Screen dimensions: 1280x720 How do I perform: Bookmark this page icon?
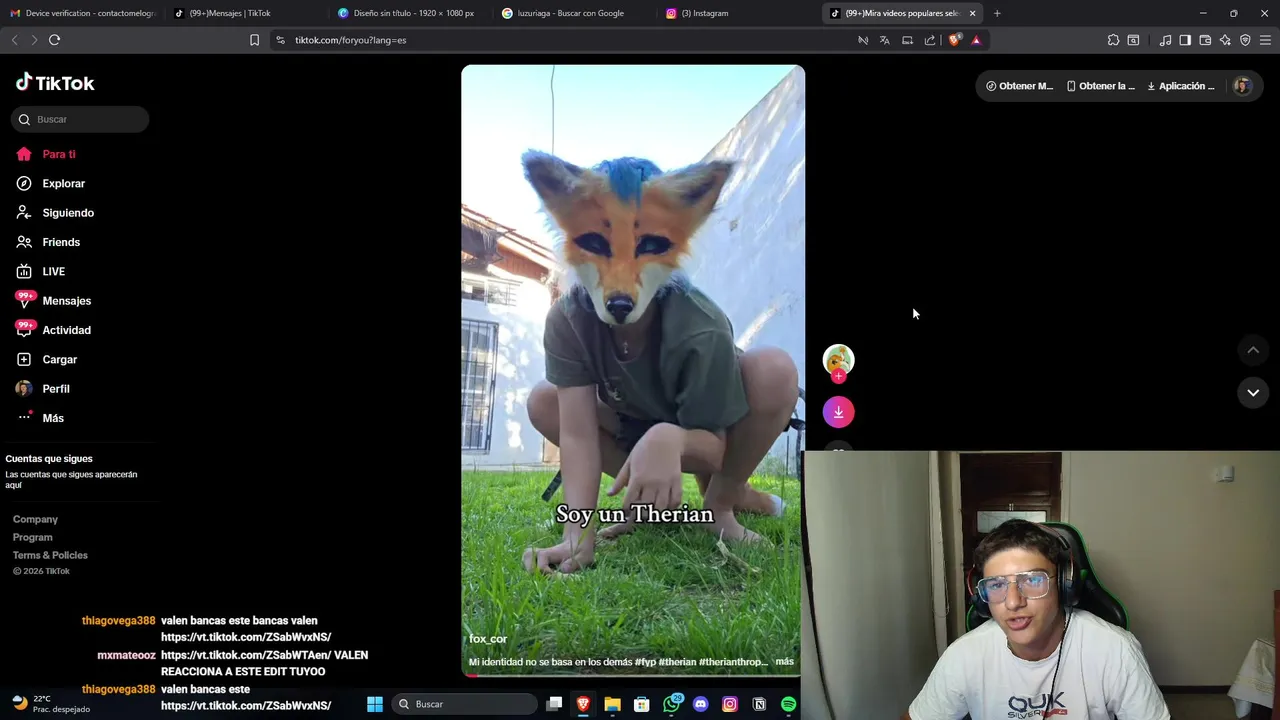click(254, 40)
